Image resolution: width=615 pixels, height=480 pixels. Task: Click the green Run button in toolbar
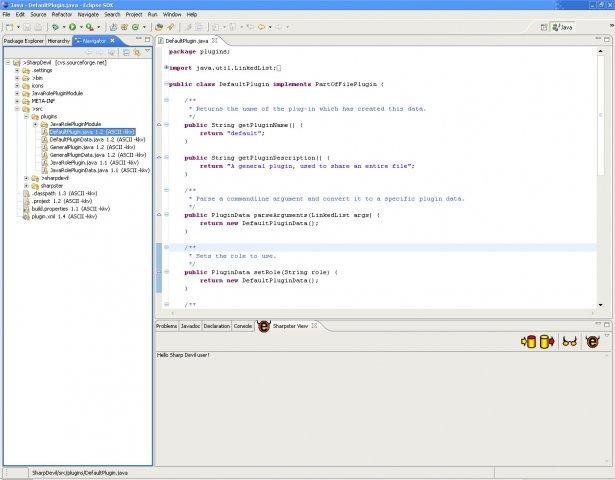(x=70, y=27)
